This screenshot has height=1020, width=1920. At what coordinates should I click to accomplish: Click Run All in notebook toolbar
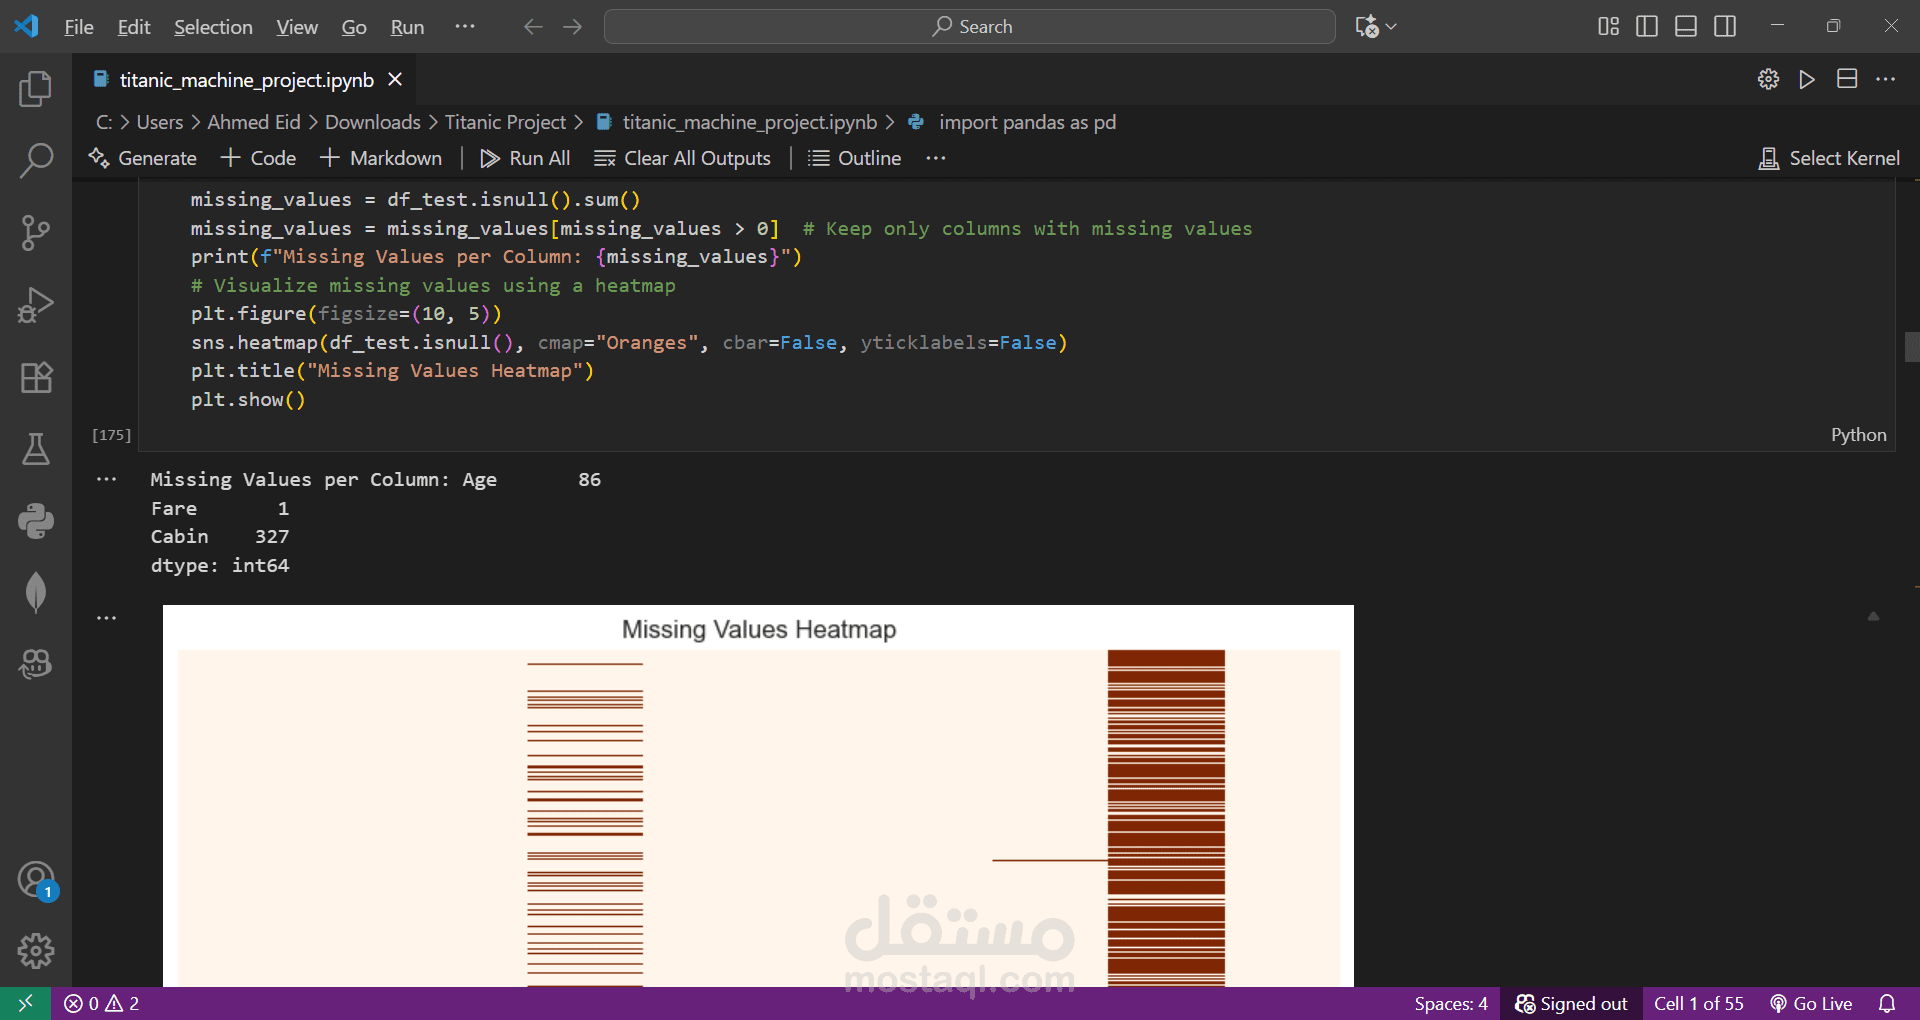525,158
